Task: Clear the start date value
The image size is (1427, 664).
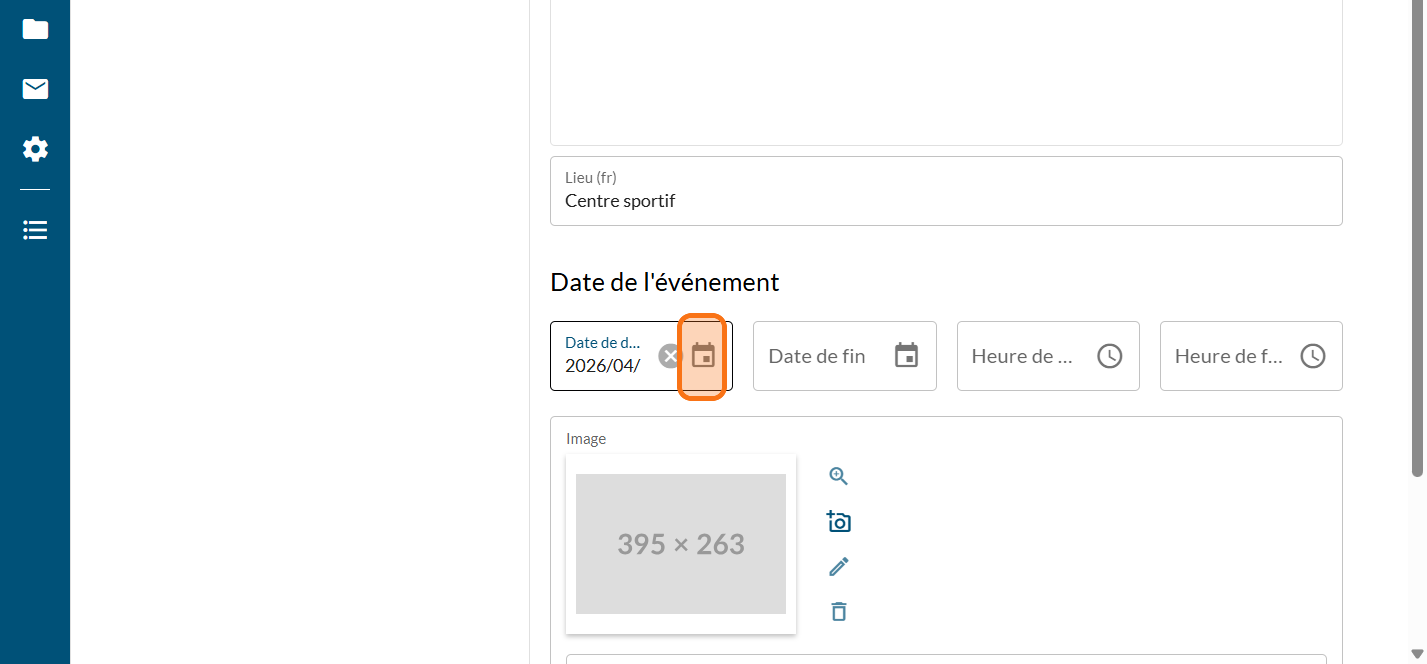Action: [669, 356]
